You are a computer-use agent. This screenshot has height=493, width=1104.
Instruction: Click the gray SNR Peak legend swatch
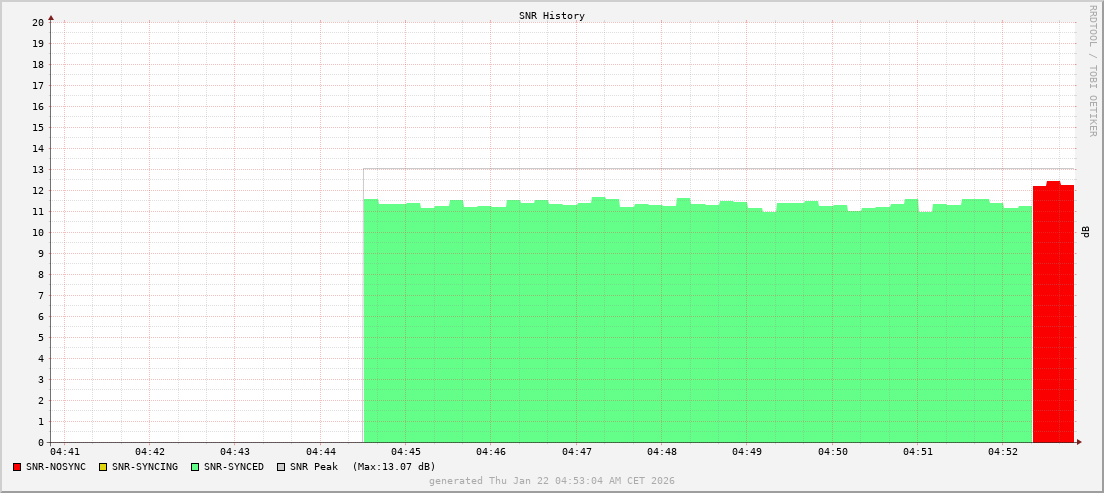pos(281,467)
